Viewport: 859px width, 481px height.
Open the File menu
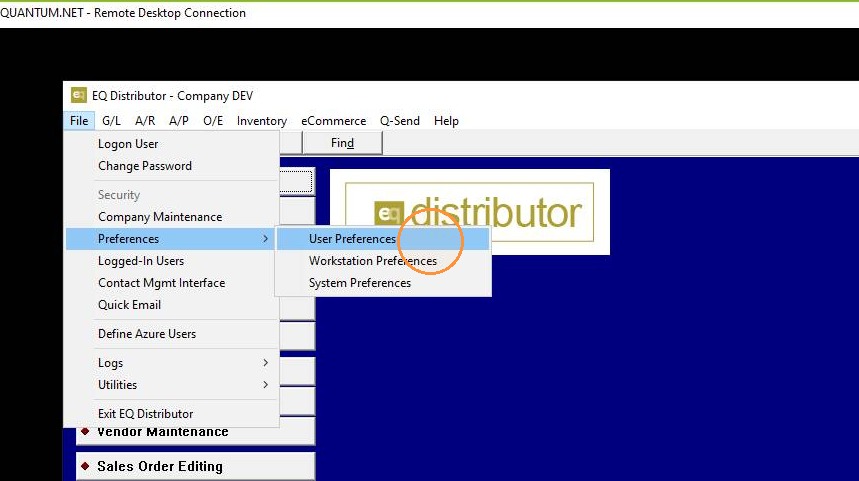point(79,121)
